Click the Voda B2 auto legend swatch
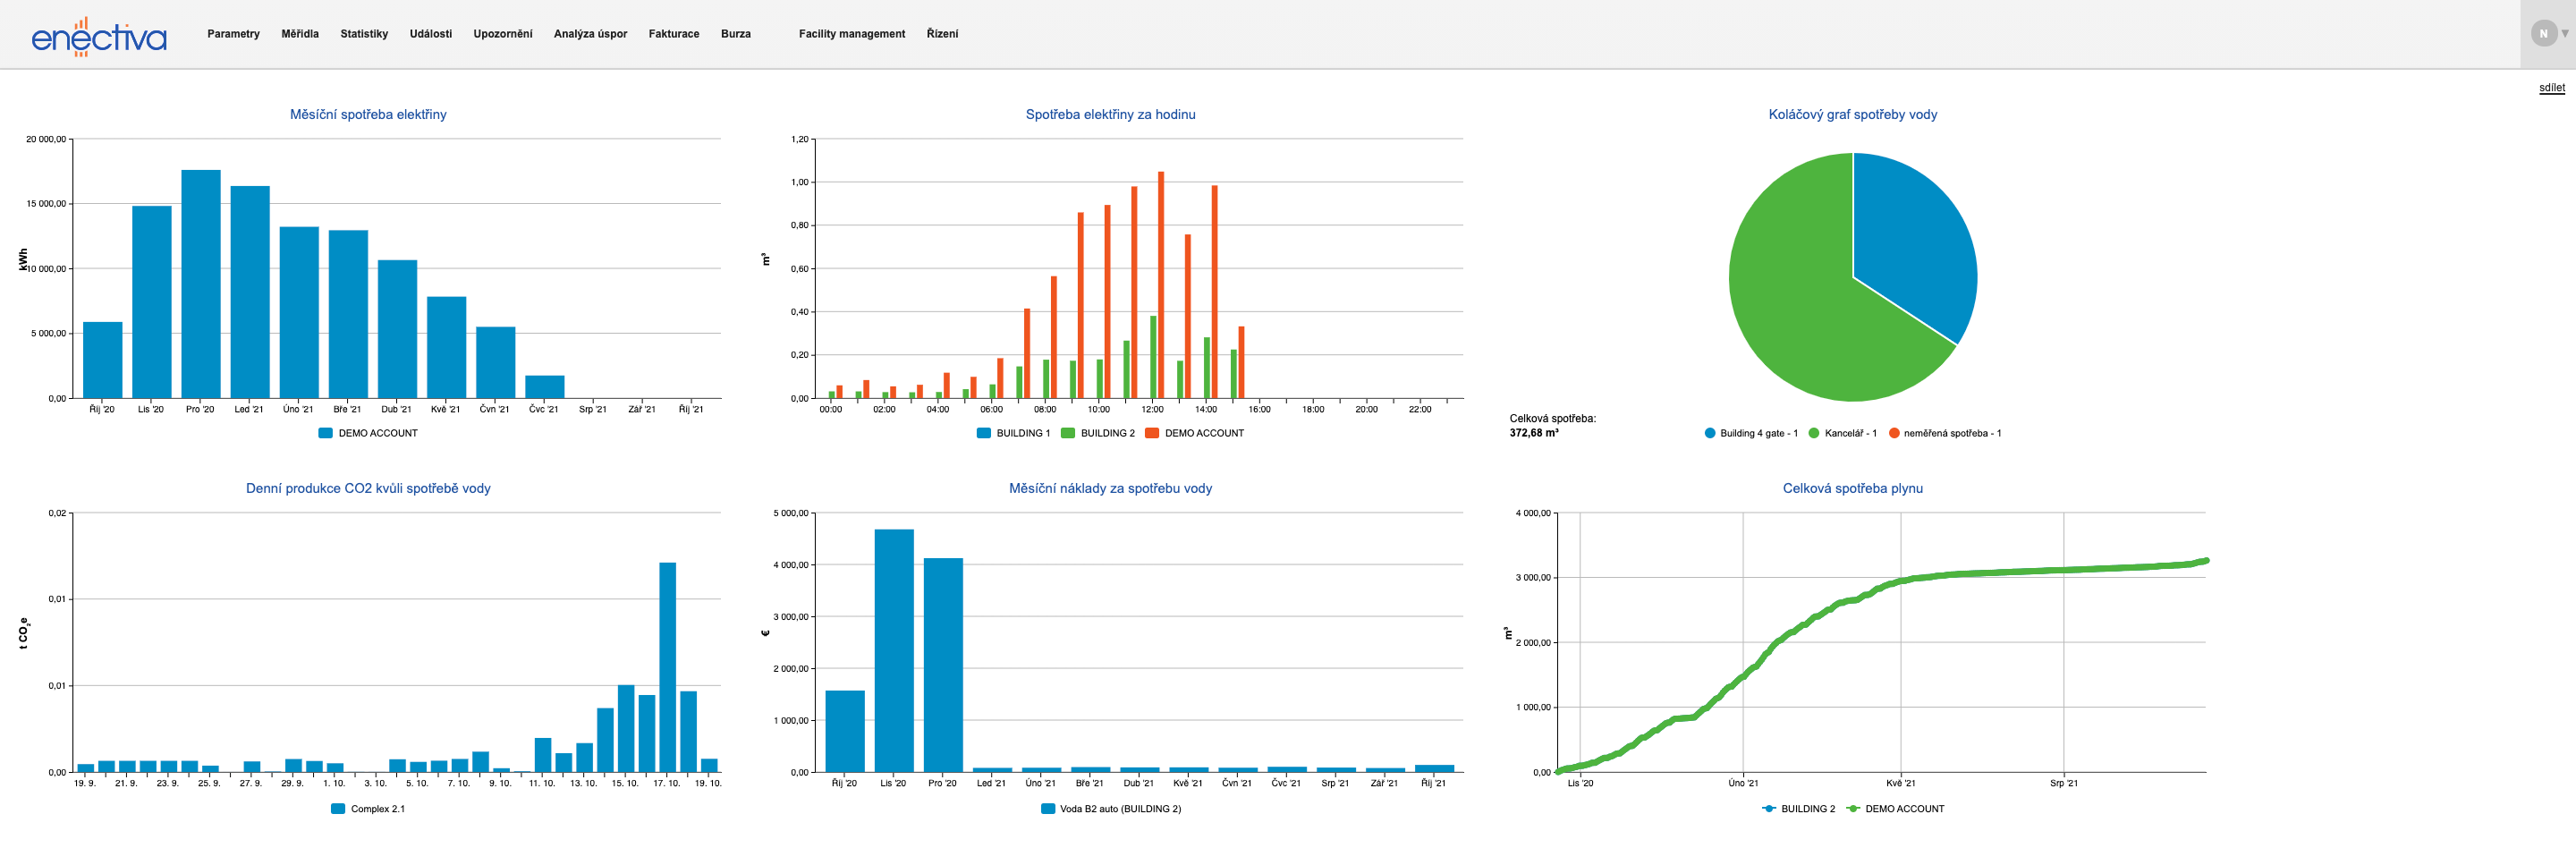 tap(1047, 809)
